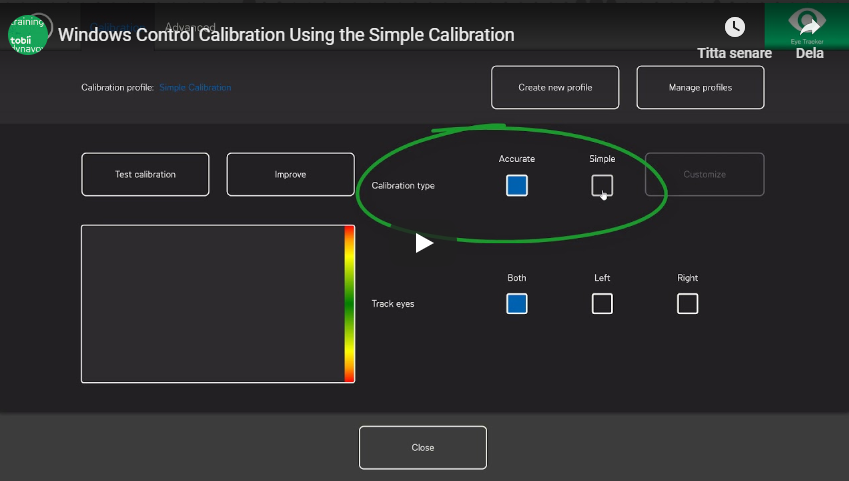This screenshot has height=481, width=849.
Task: Click the Close button at the bottom
Action: click(423, 447)
